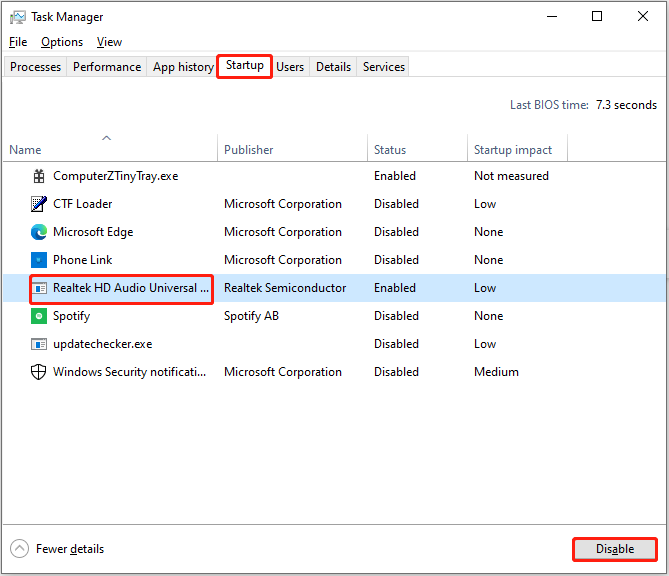This screenshot has width=669, height=576.
Task: Click the Phone Link icon
Action: click(x=39, y=260)
